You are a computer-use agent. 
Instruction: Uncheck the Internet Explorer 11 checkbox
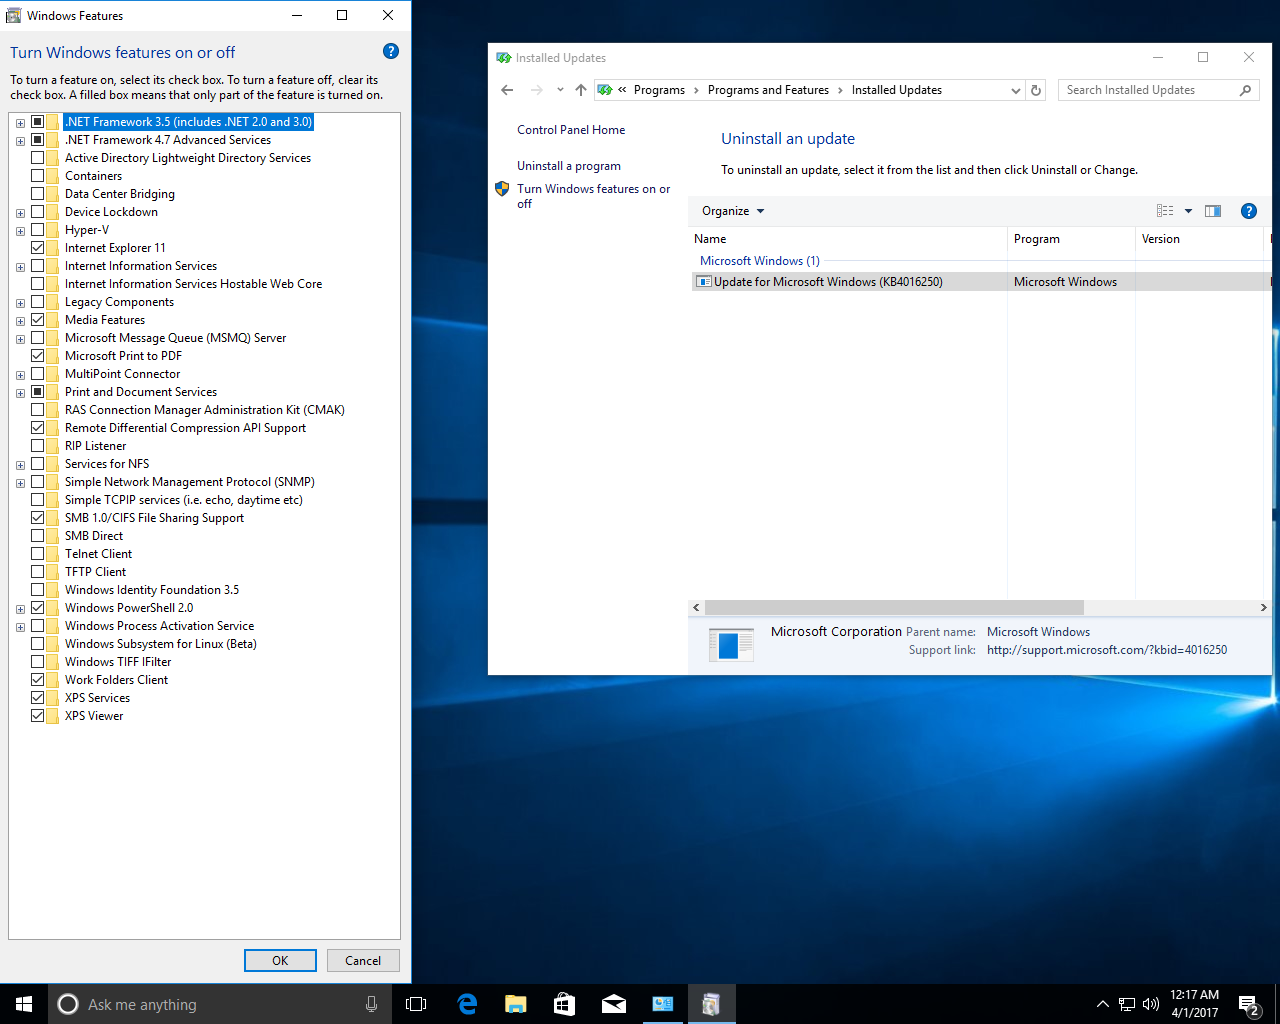coord(37,248)
